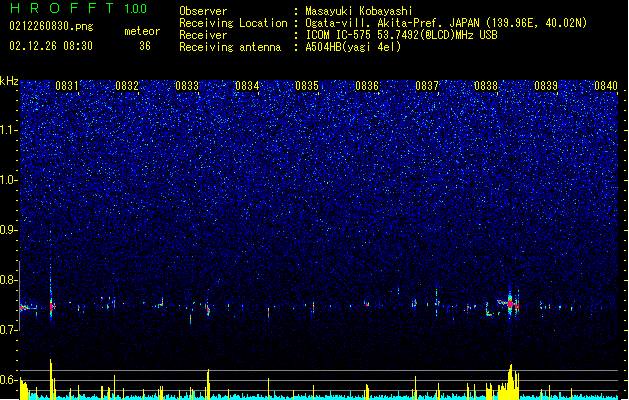Click the receiver text ICOM IC-575
Image resolution: width=629 pixels, height=400 pixels.
tap(401, 35)
